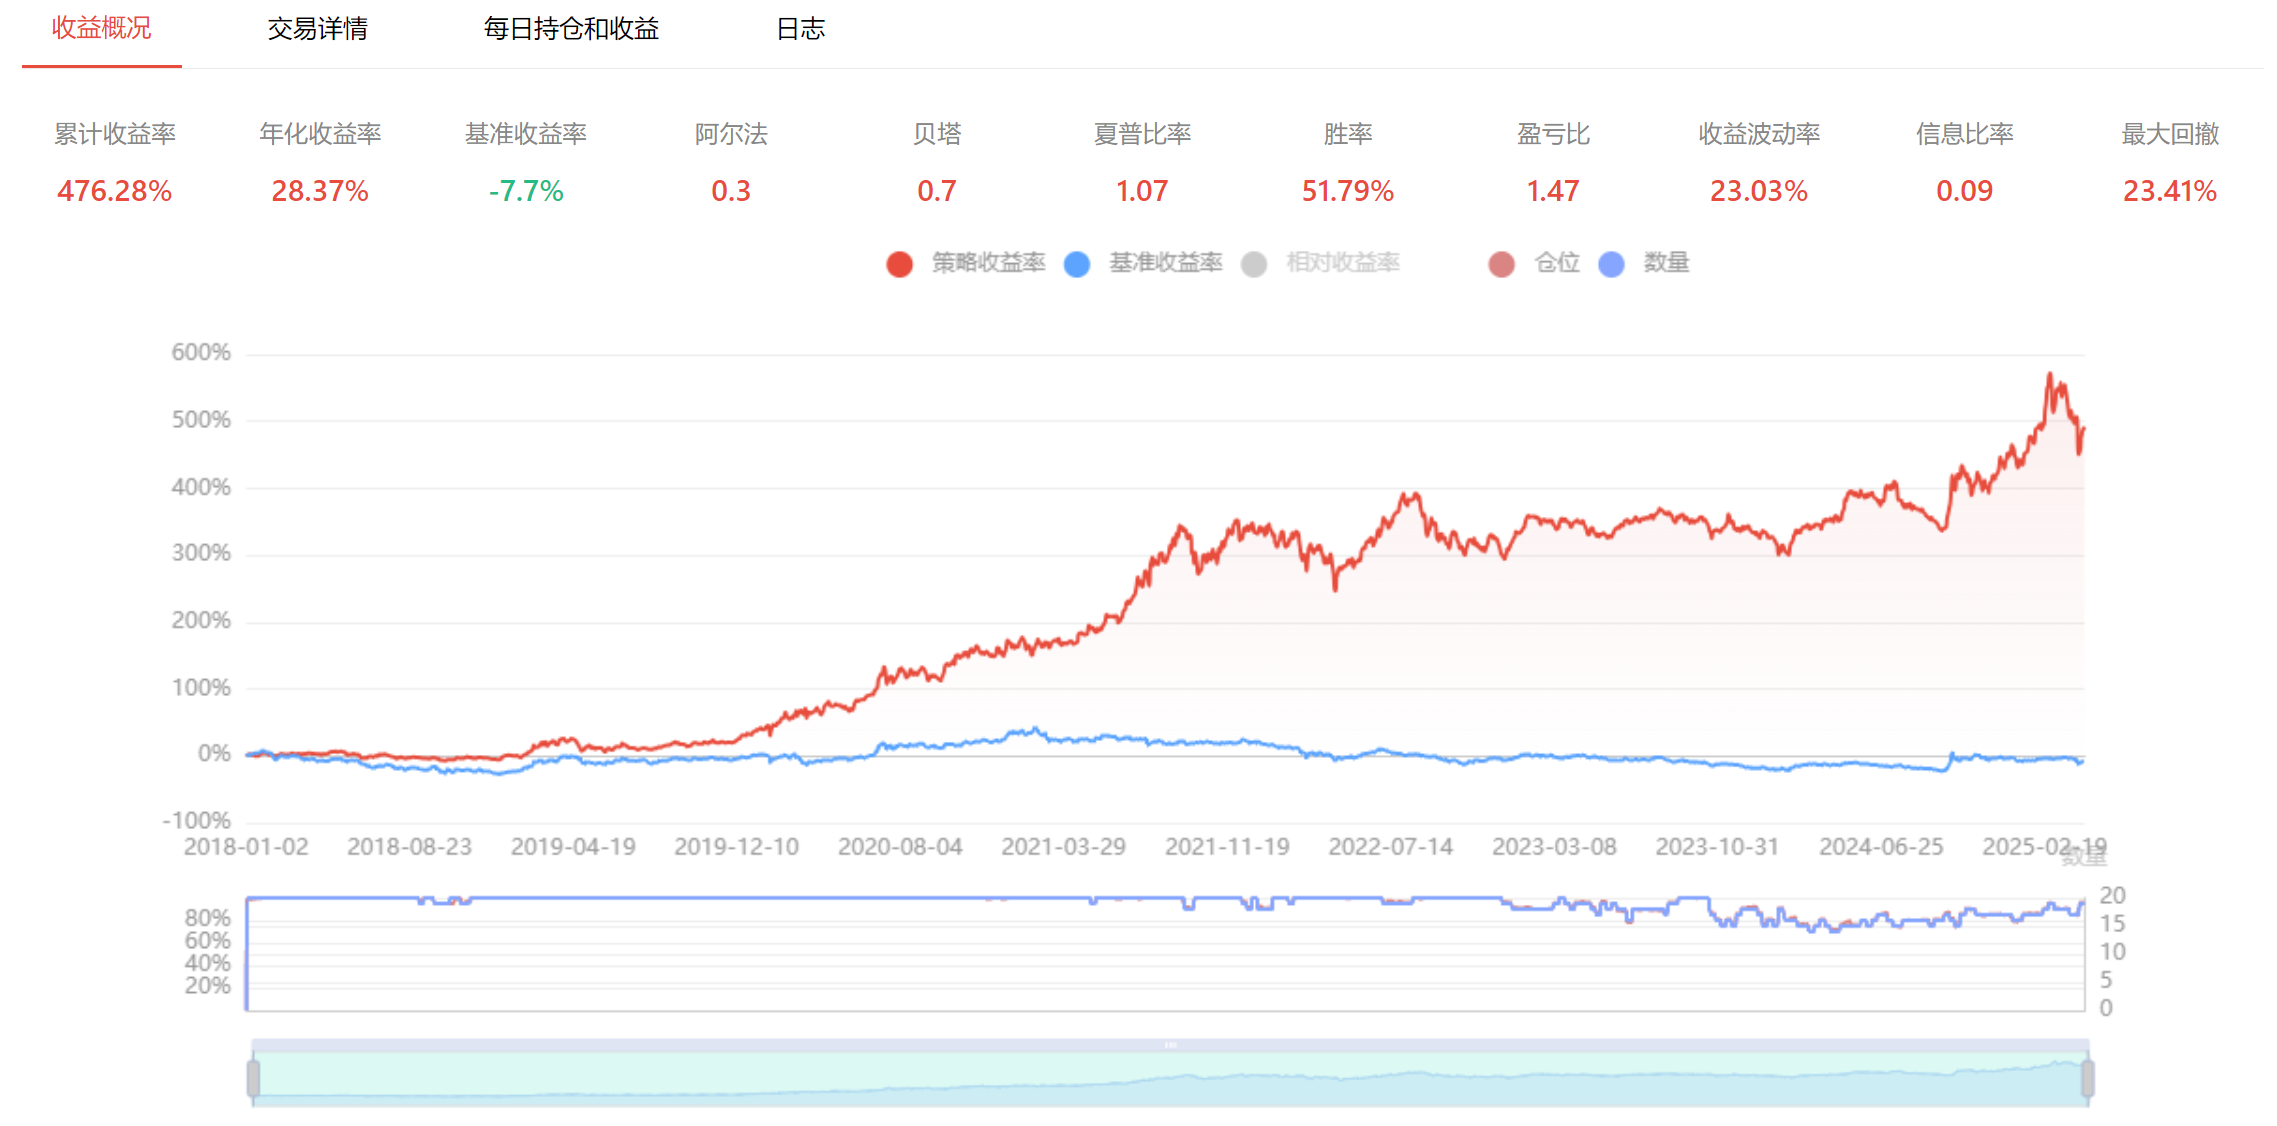Open the 每日持仓和收益 tab
The width and height of the screenshot is (2277, 1126).
click(571, 29)
